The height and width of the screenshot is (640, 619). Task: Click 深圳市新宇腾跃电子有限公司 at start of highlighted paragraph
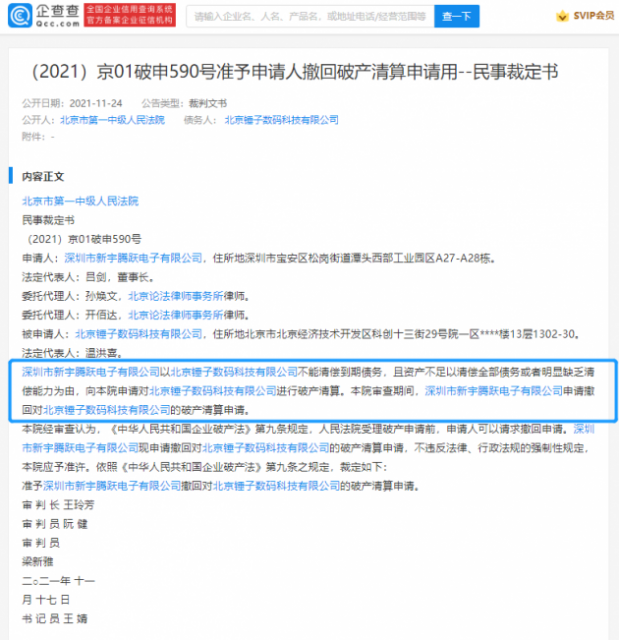(x=91, y=372)
